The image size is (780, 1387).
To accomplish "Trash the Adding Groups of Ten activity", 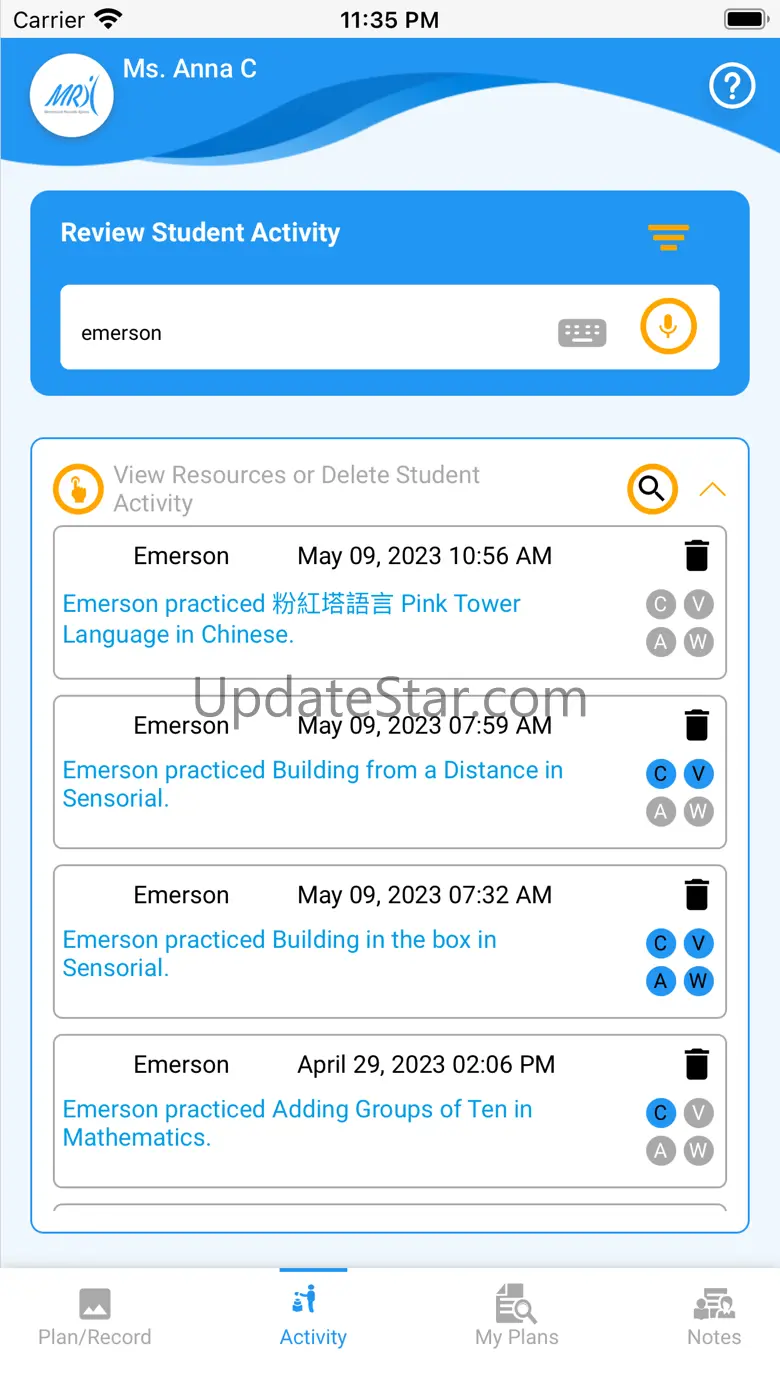I will click(x=697, y=1064).
